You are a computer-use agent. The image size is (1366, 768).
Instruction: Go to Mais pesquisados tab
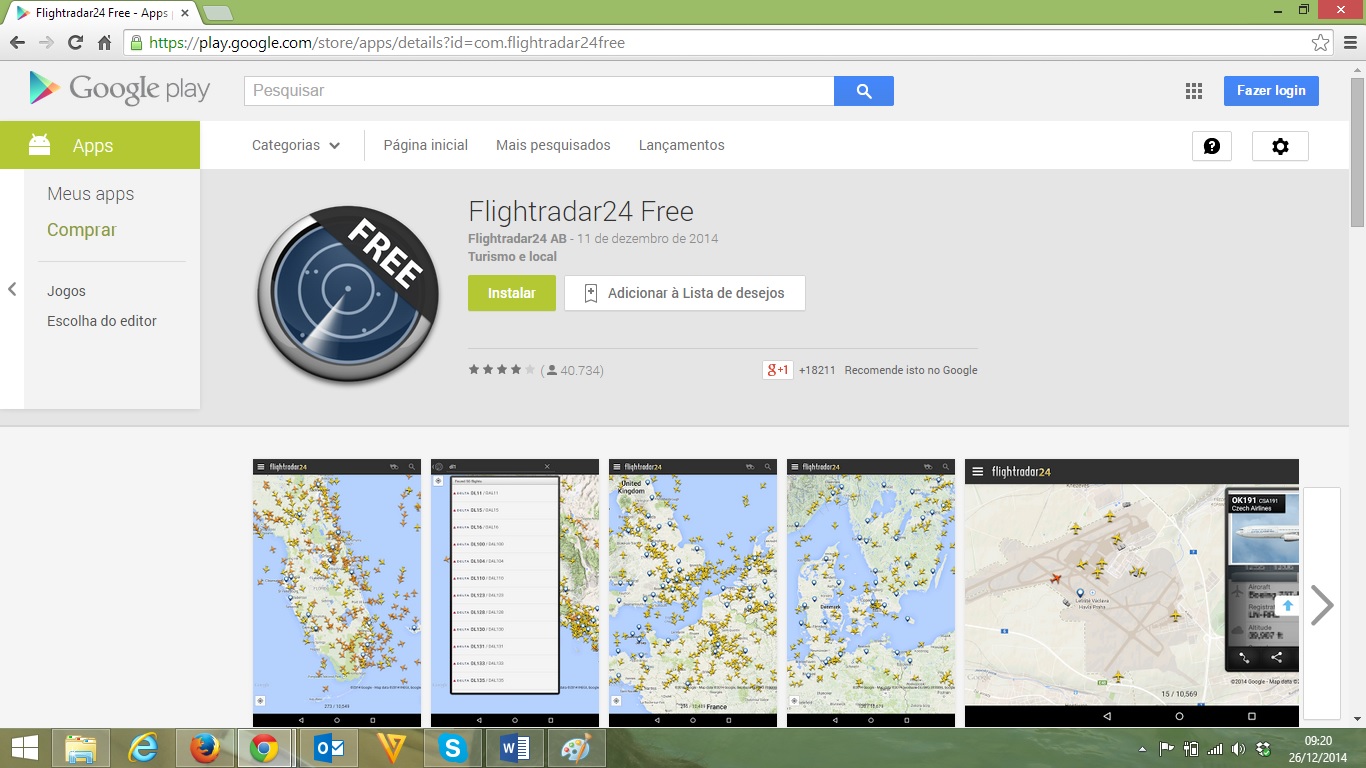pyautogui.click(x=553, y=145)
